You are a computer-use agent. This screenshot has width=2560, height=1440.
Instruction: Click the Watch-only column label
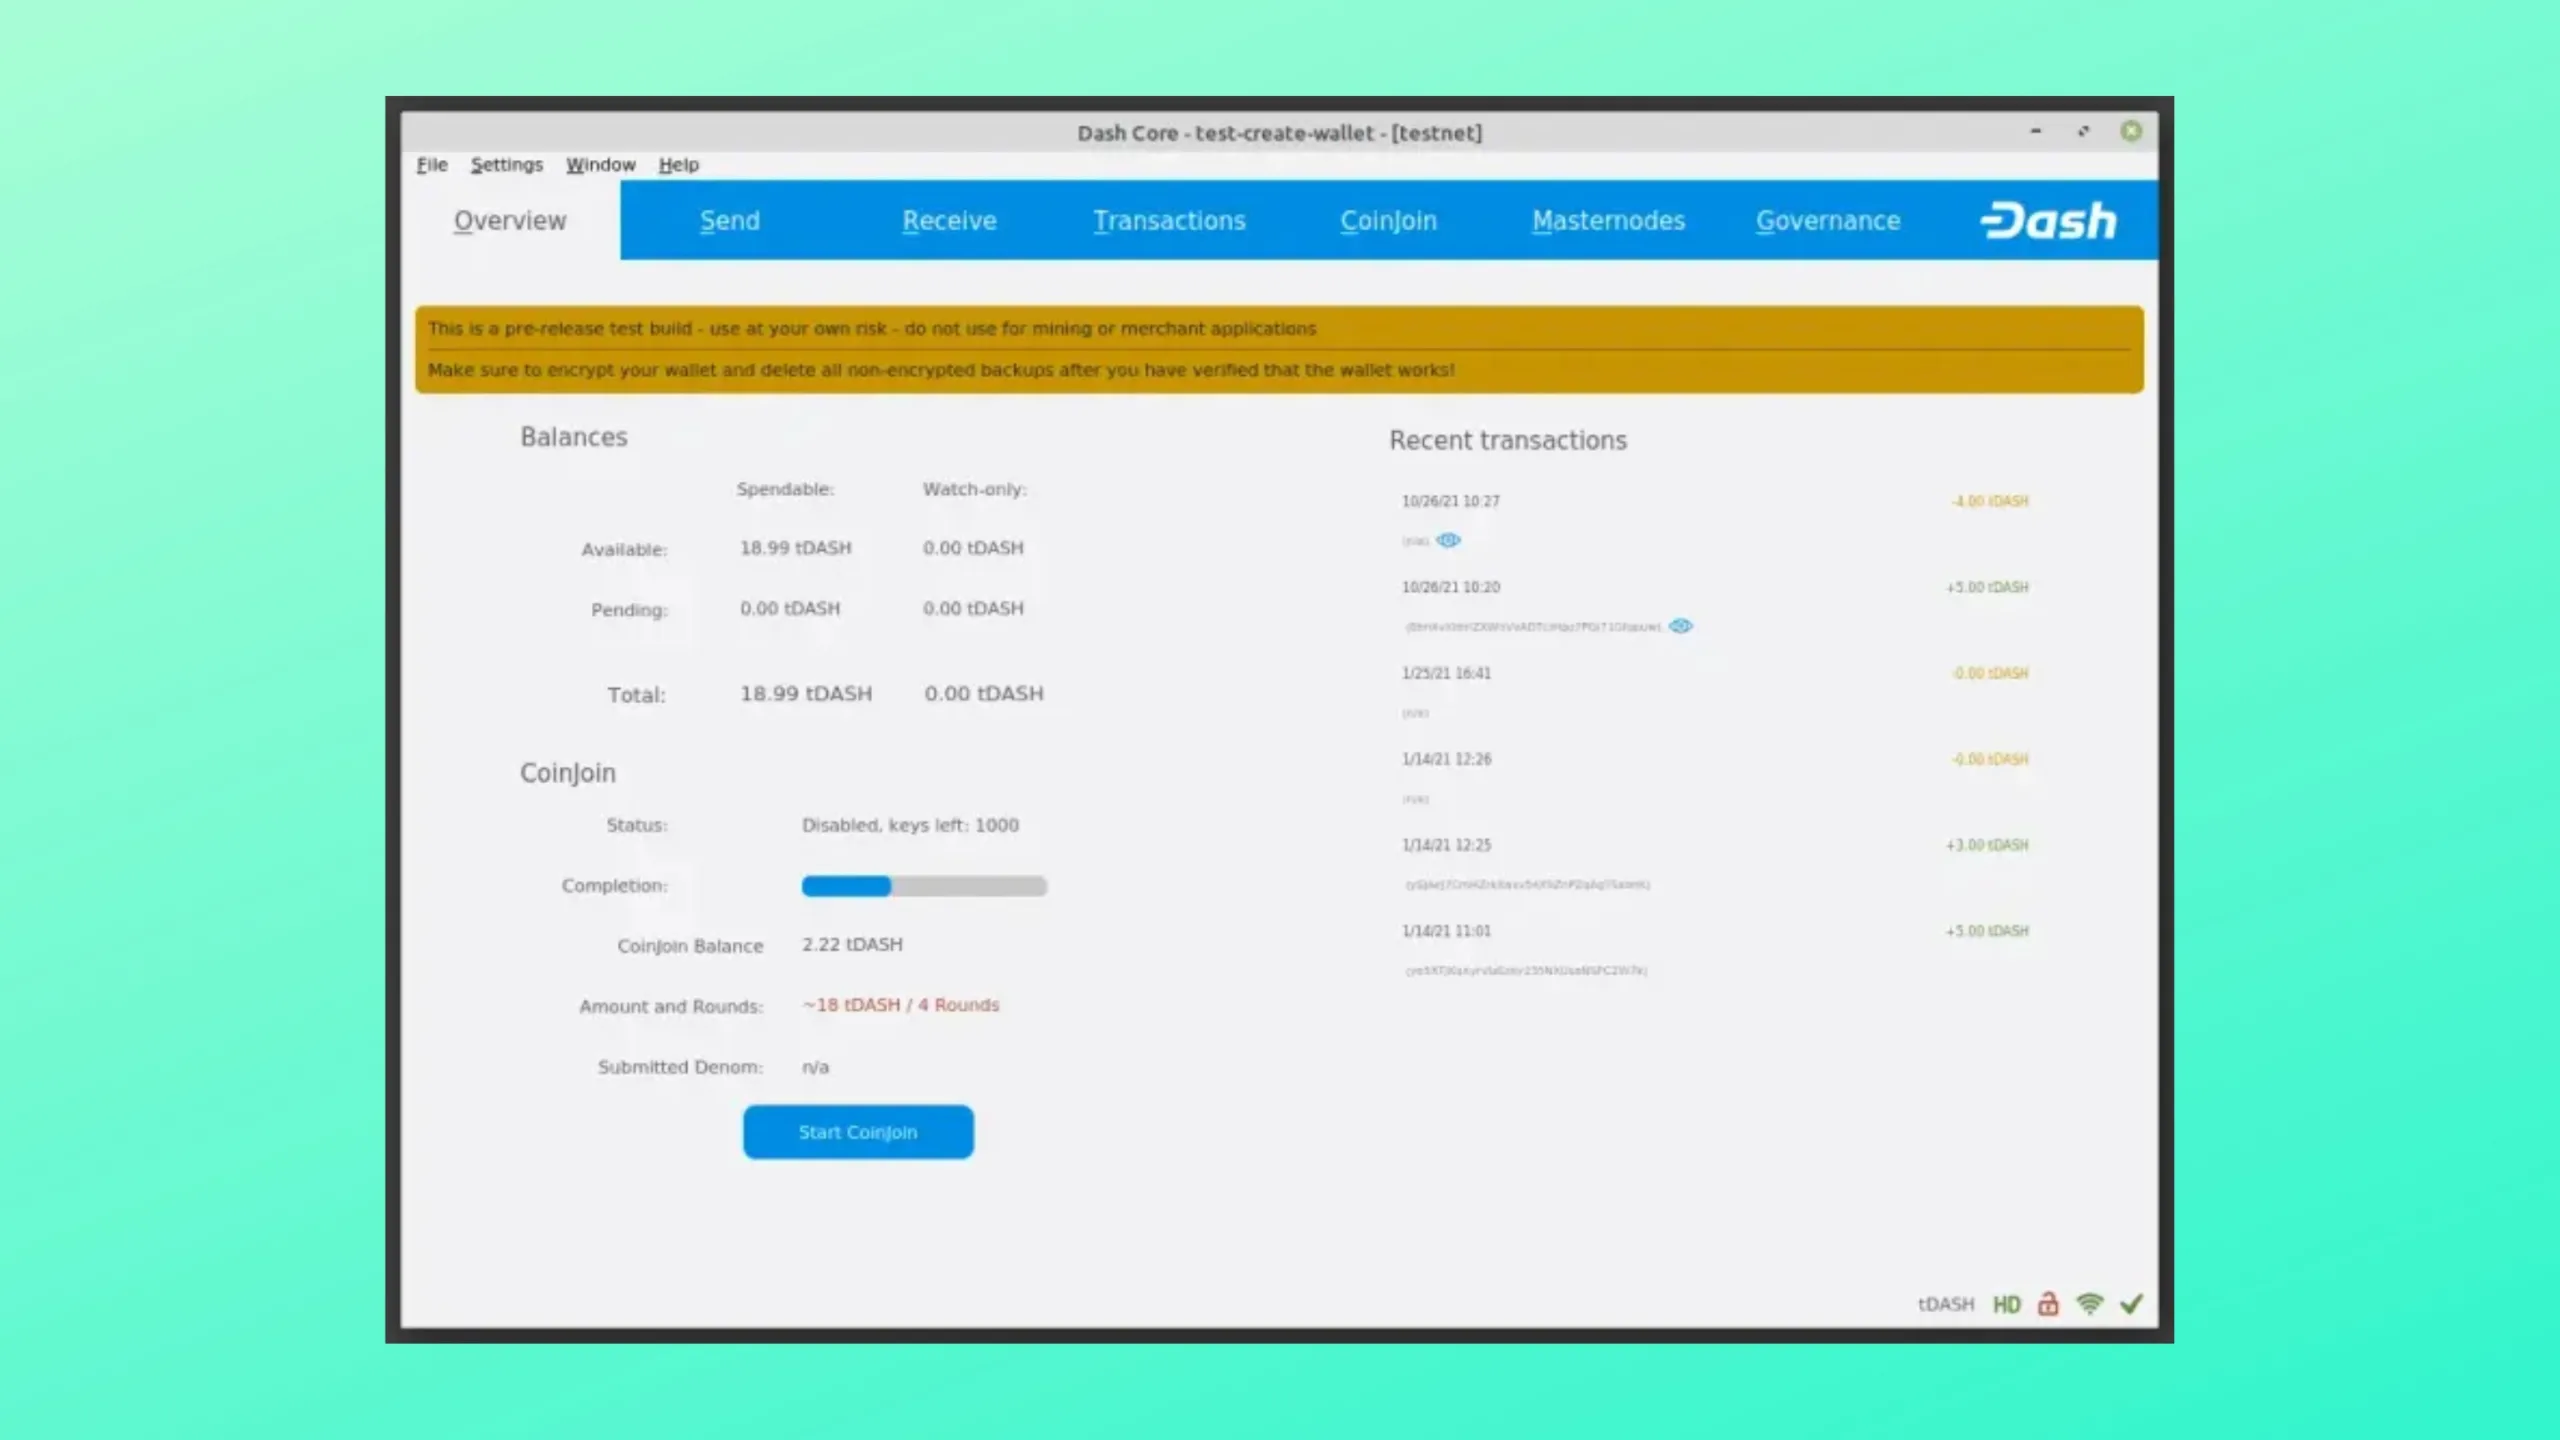[x=974, y=489]
